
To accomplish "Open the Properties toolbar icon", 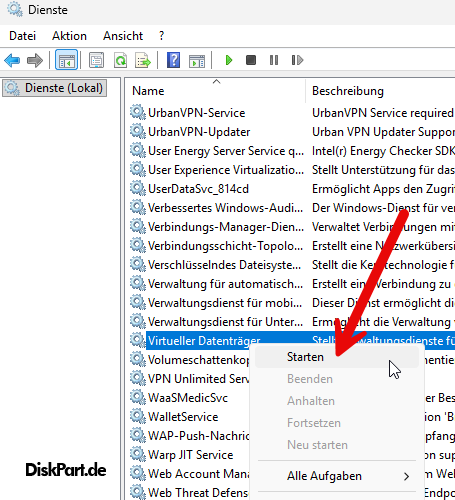I will click(96, 60).
